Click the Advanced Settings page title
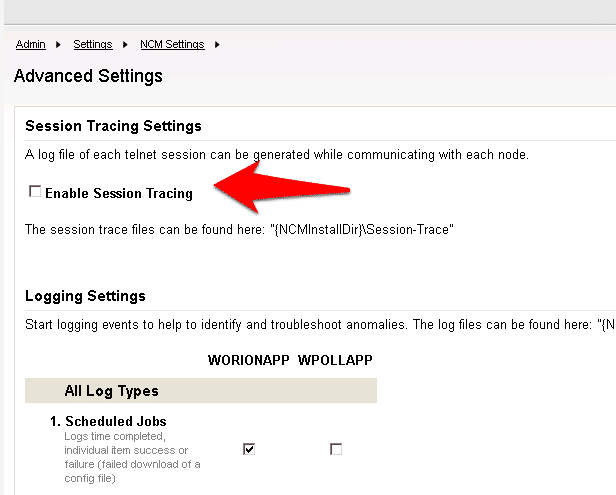The width and height of the screenshot is (616, 495). (88, 76)
